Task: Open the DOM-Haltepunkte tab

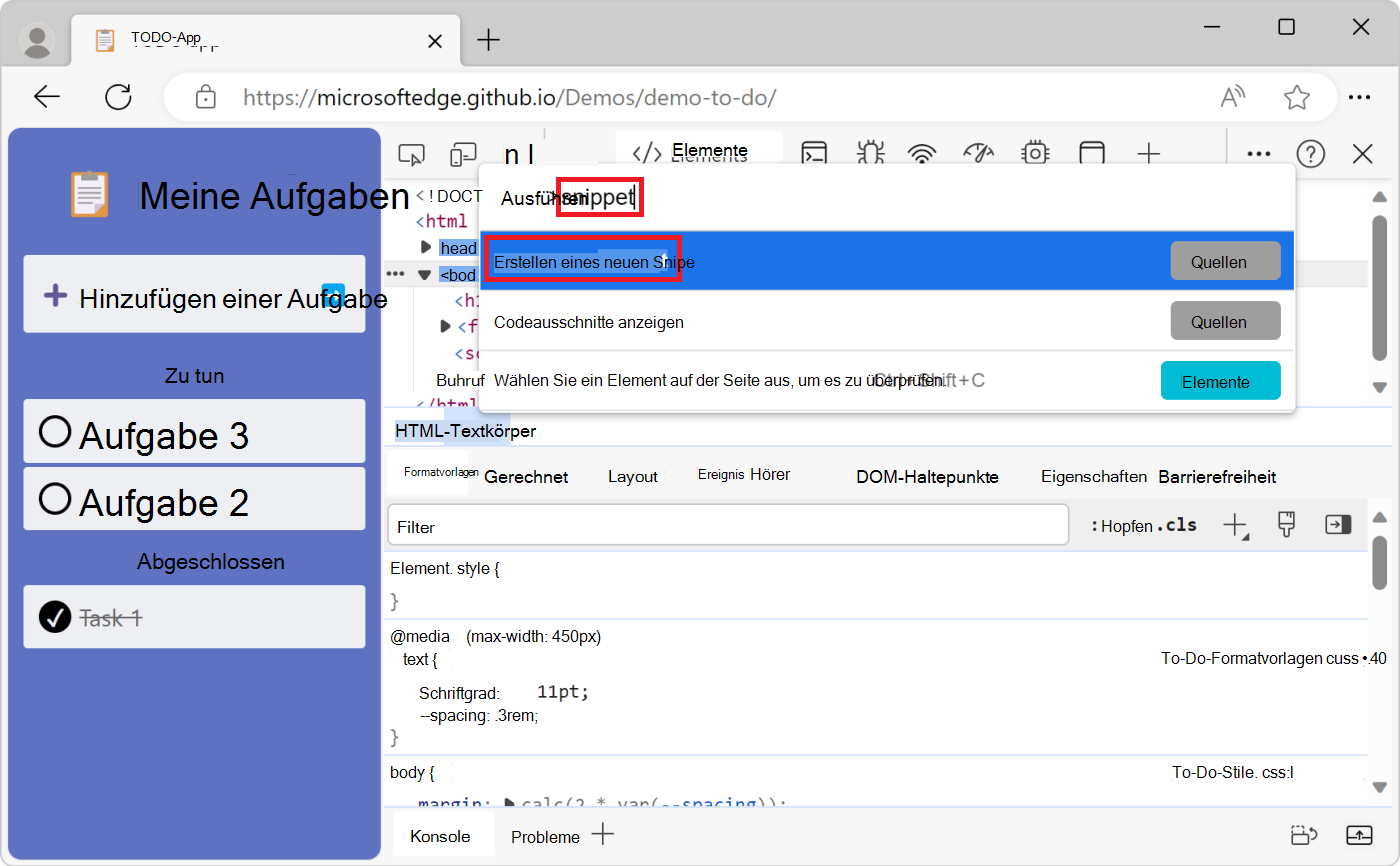Action: coord(927,477)
